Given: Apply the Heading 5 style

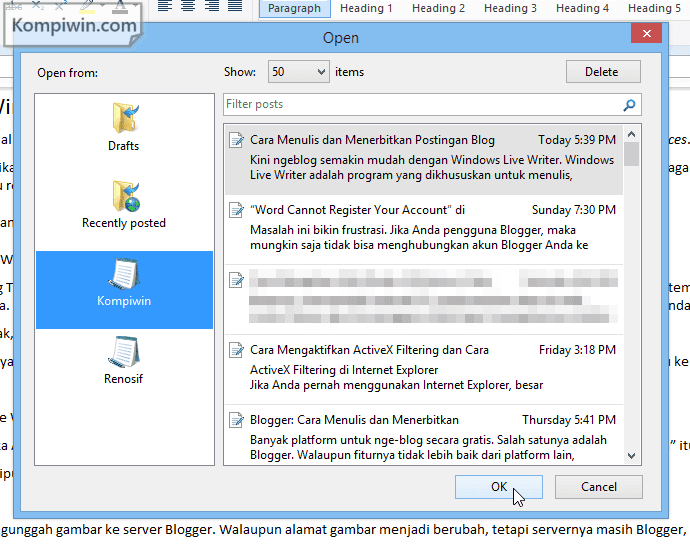Looking at the screenshot, I should (654, 8).
